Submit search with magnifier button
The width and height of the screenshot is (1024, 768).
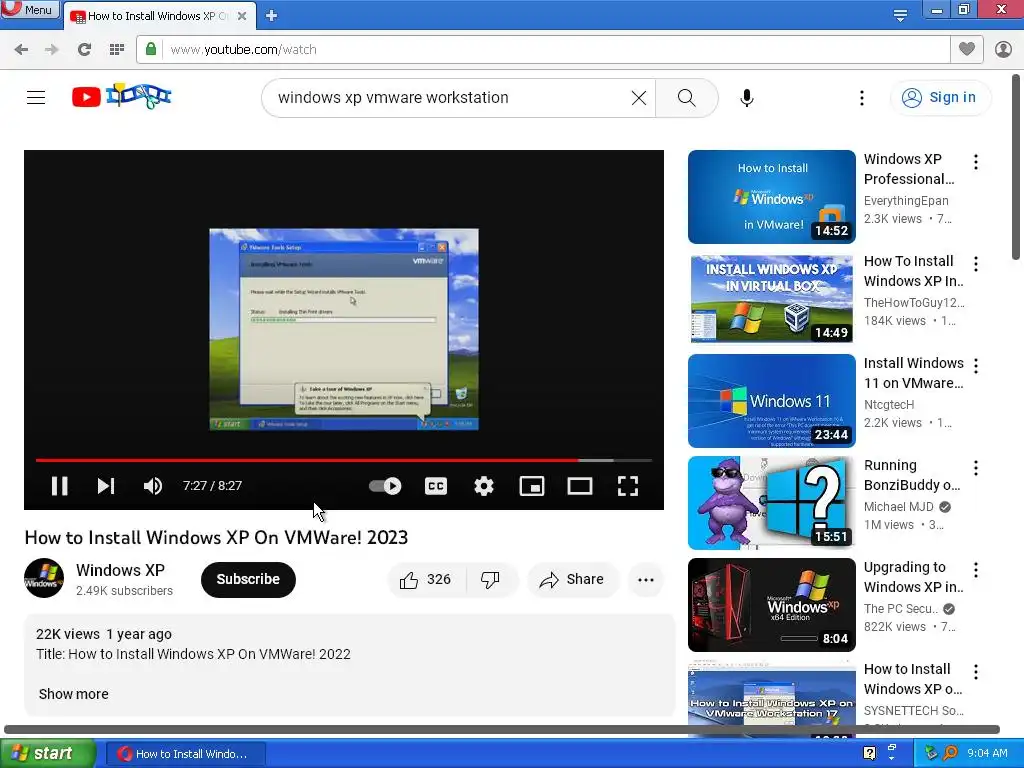(x=686, y=97)
